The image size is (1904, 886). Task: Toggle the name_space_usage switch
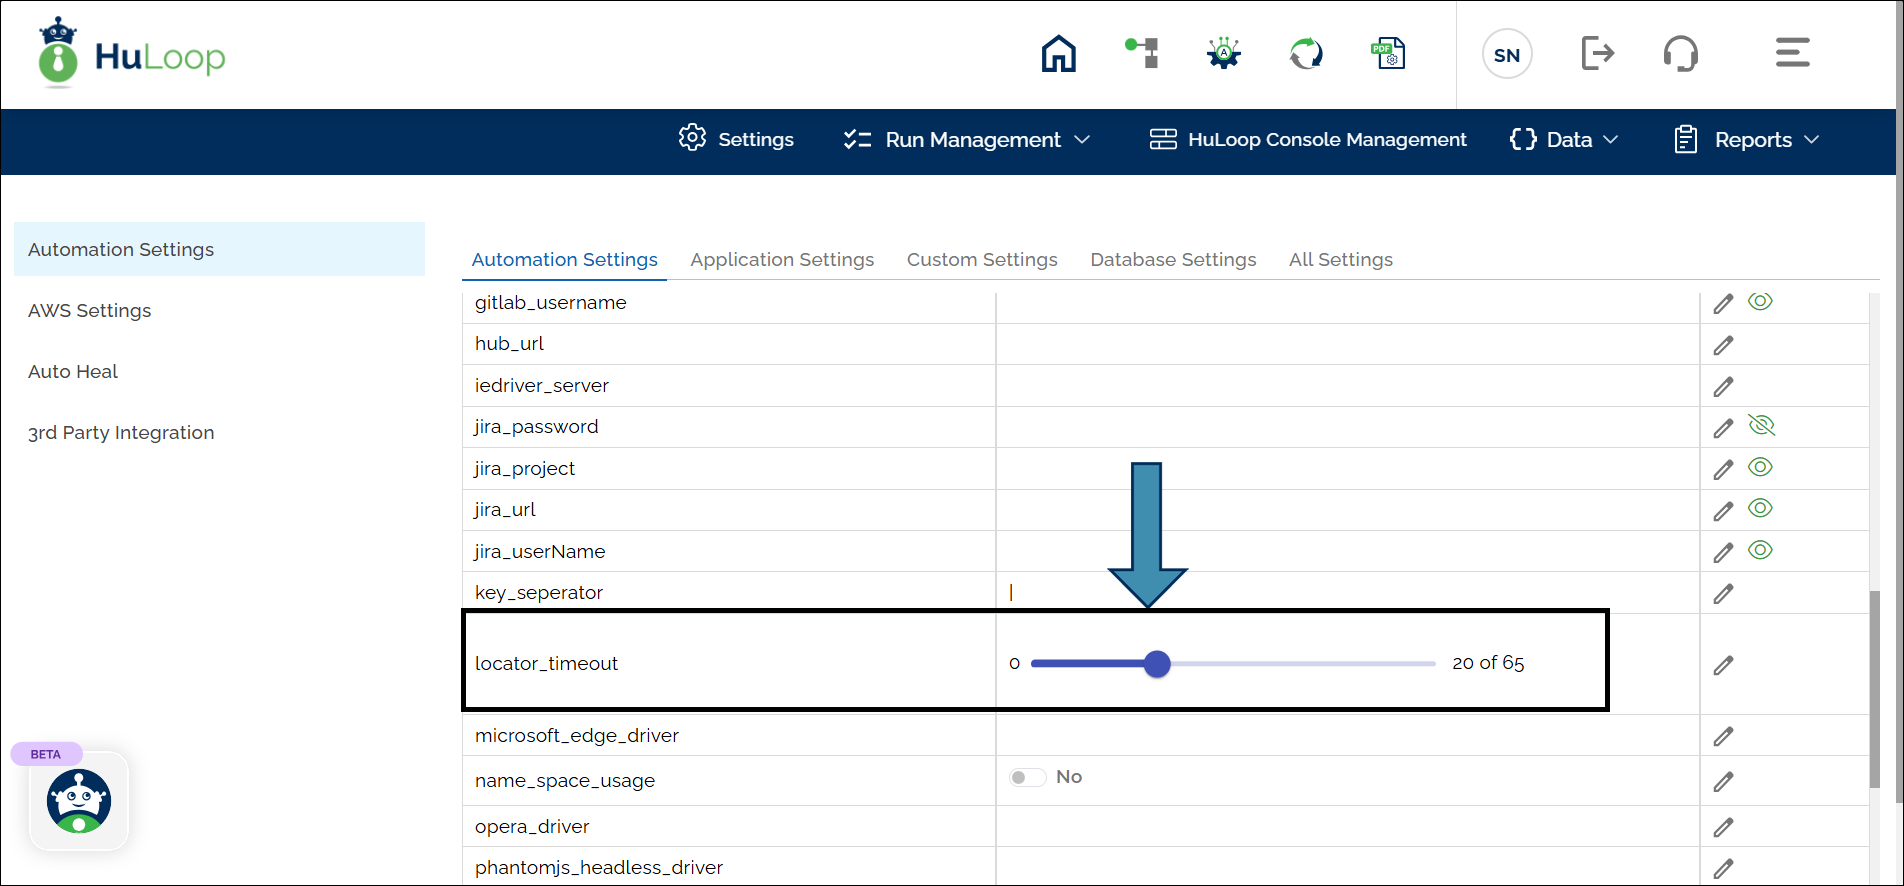(x=1027, y=778)
